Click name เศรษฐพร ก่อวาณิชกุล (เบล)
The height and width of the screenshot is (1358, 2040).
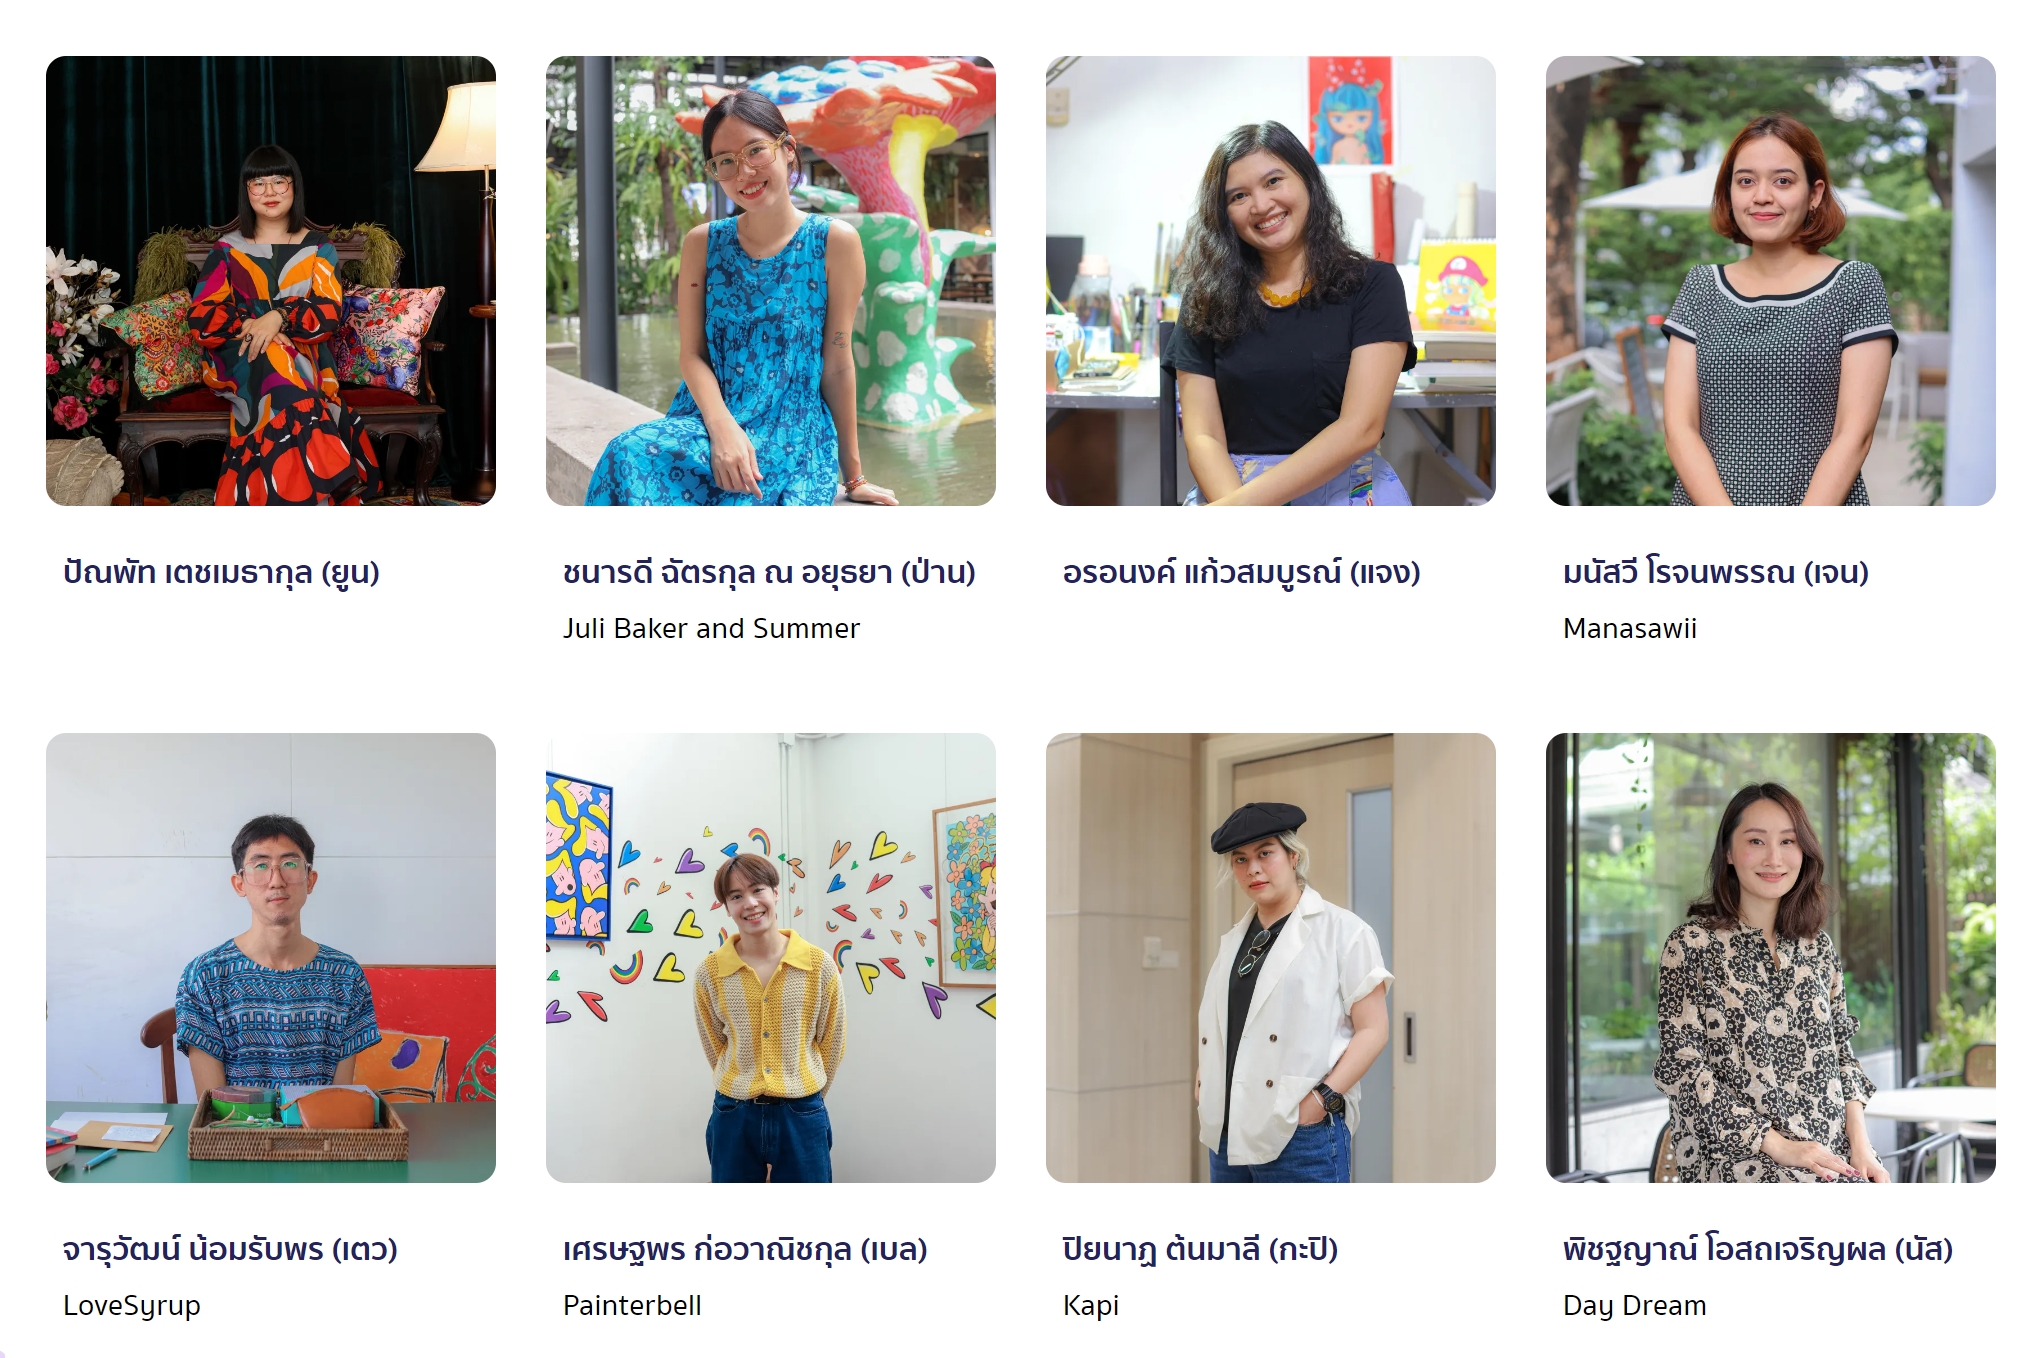[745, 1250]
